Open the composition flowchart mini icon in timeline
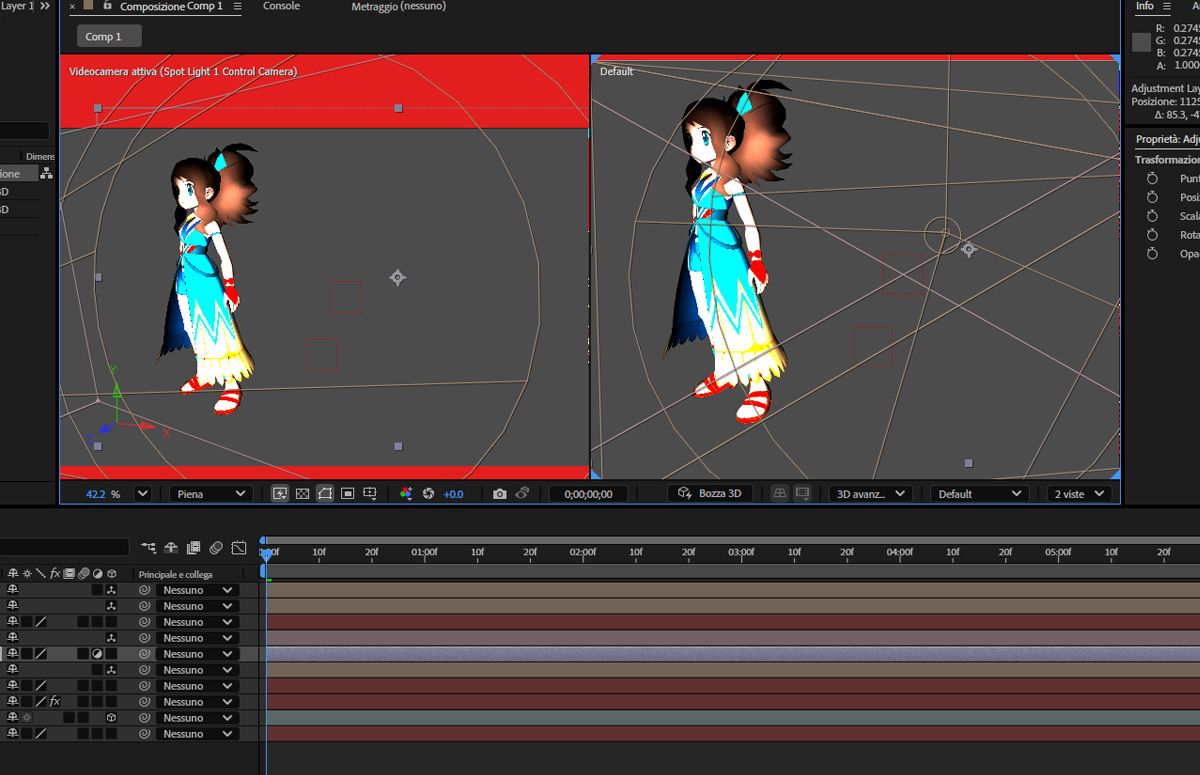 point(149,548)
